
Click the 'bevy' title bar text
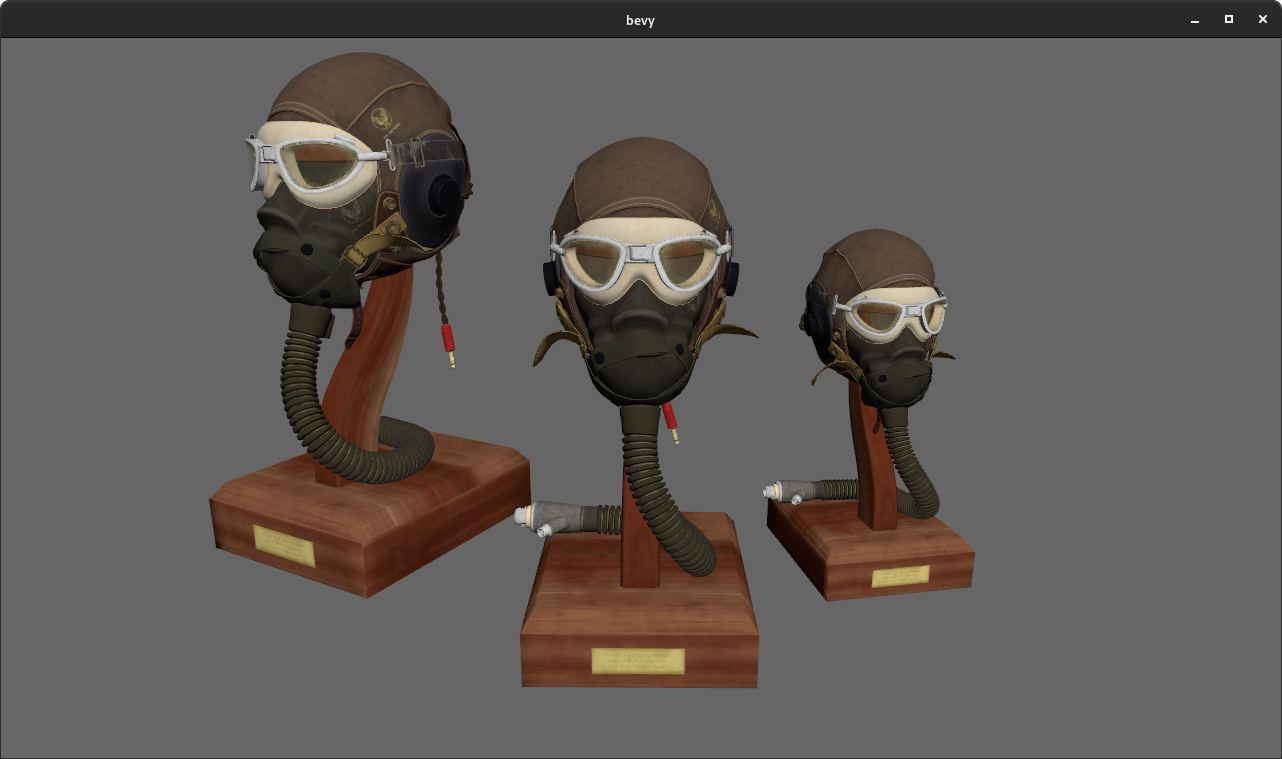click(x=640, y=20)
